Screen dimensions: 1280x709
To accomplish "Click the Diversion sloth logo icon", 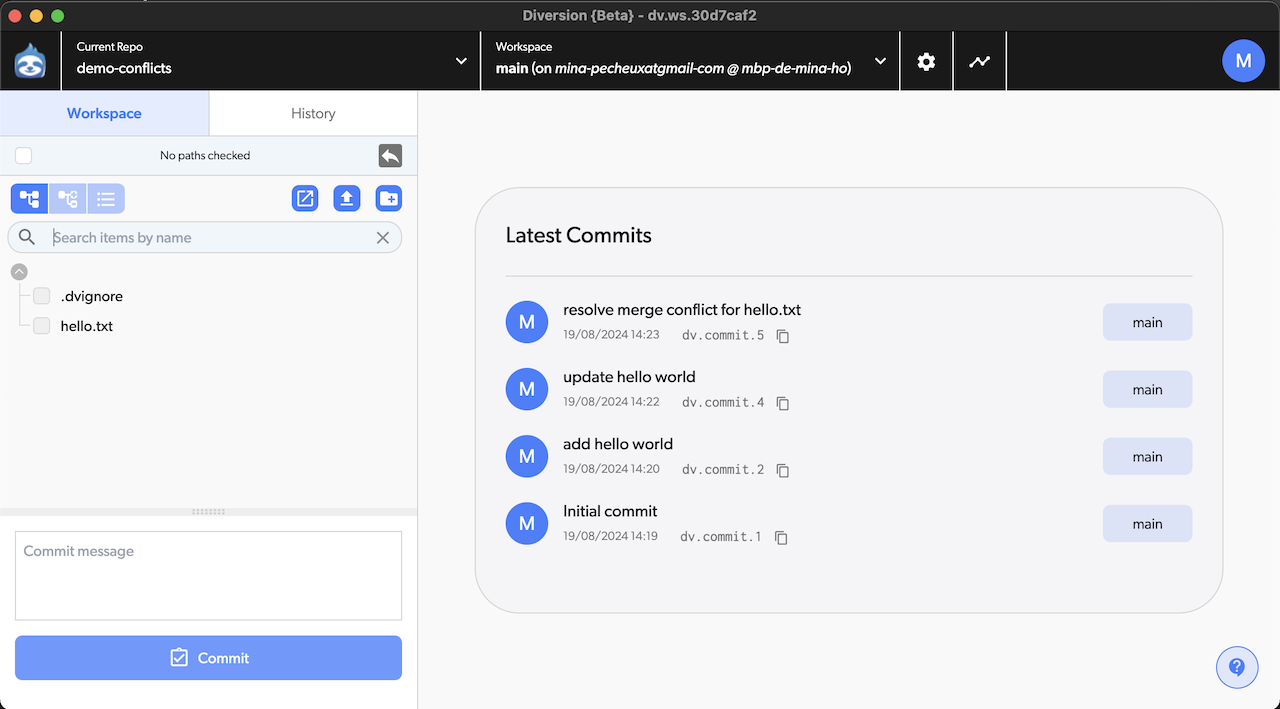I will pyautogui.click(x=30, y=61).
